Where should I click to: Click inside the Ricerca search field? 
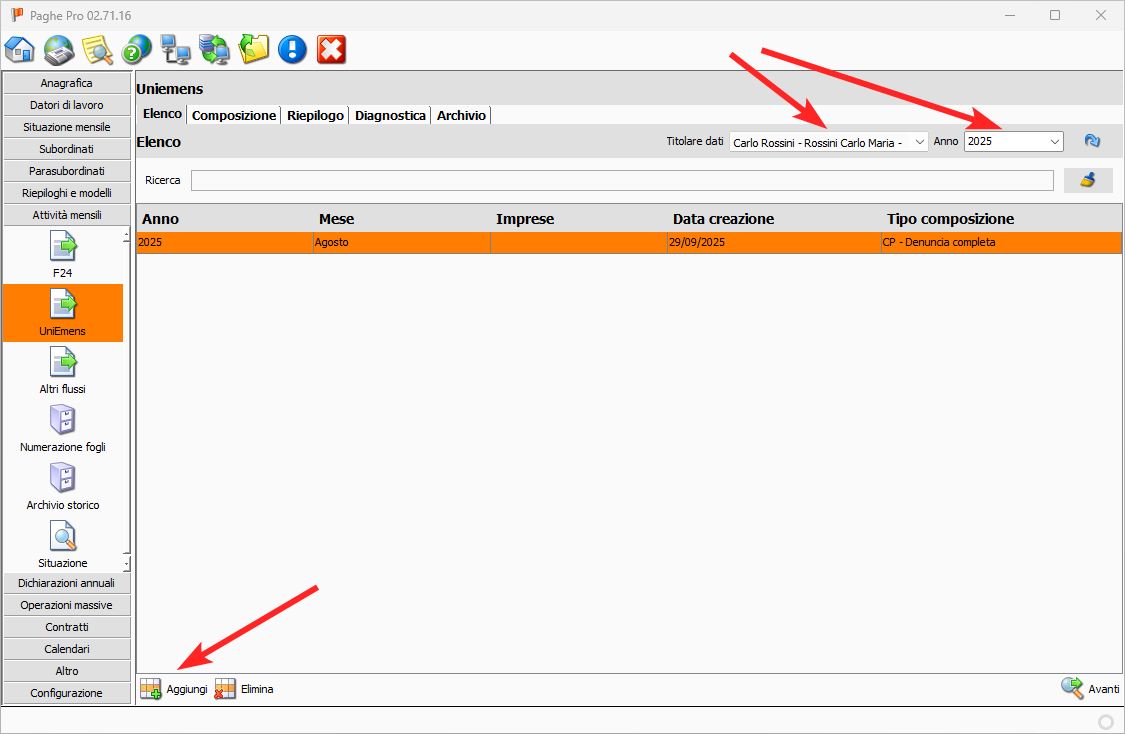[621, 180]
